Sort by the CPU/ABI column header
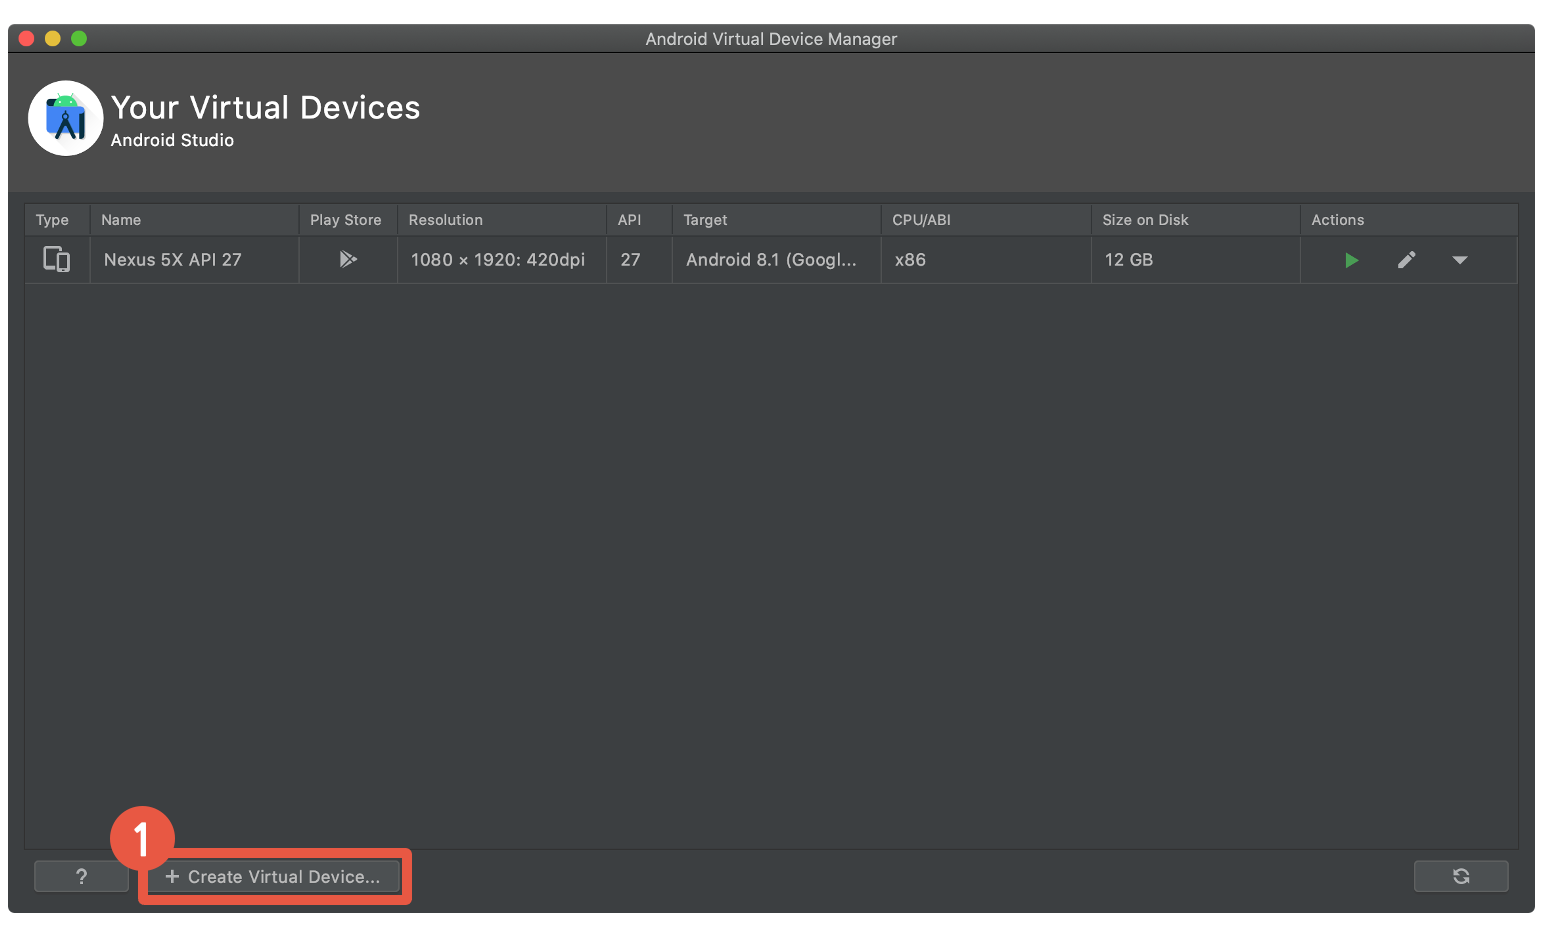Viewport: 1550px width, 944px height. pos(986,220)
